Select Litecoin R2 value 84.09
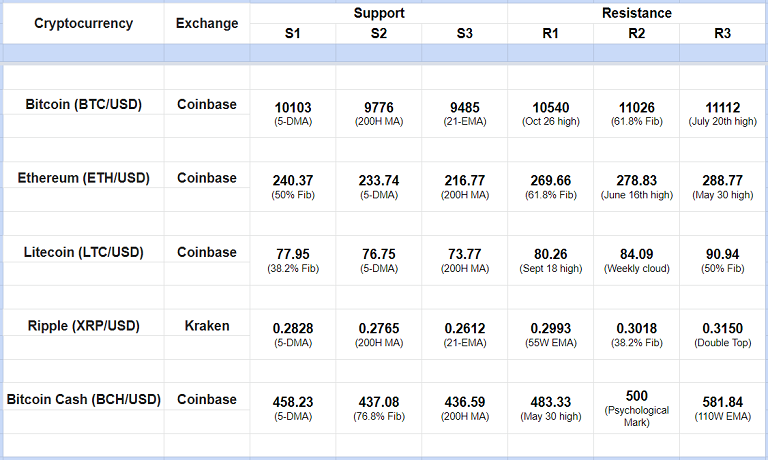768x460 pixels. click(x=637, y=255)
